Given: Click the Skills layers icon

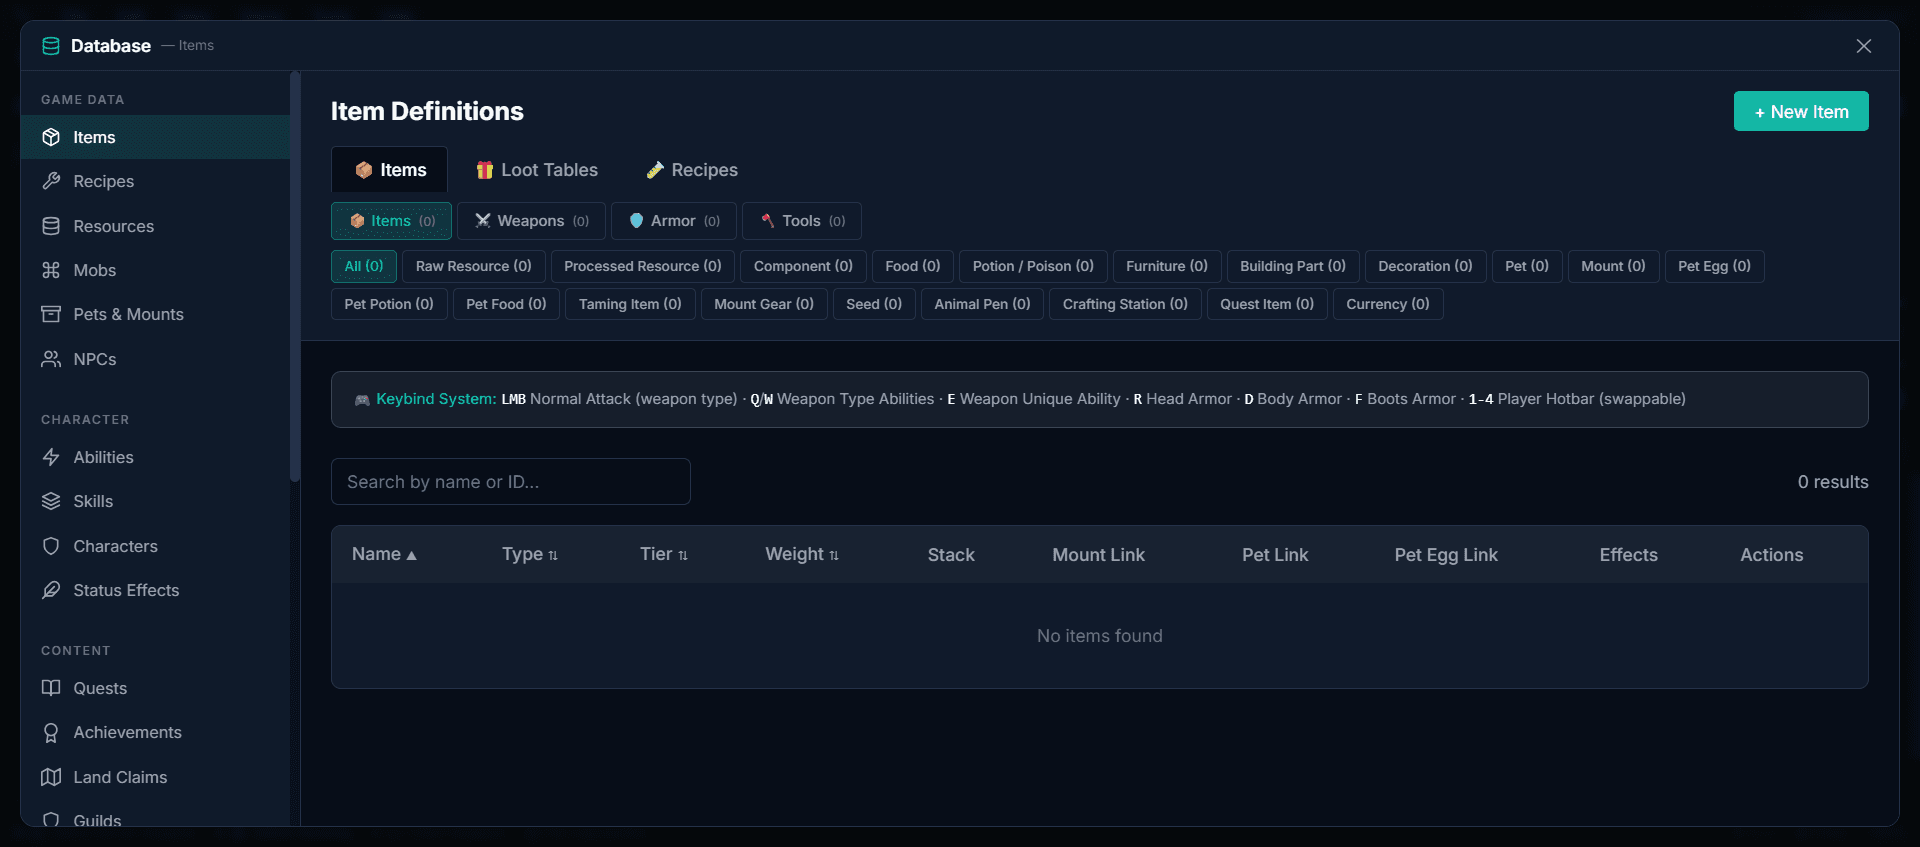Looking at the screenshot, I should pos(51,501).
